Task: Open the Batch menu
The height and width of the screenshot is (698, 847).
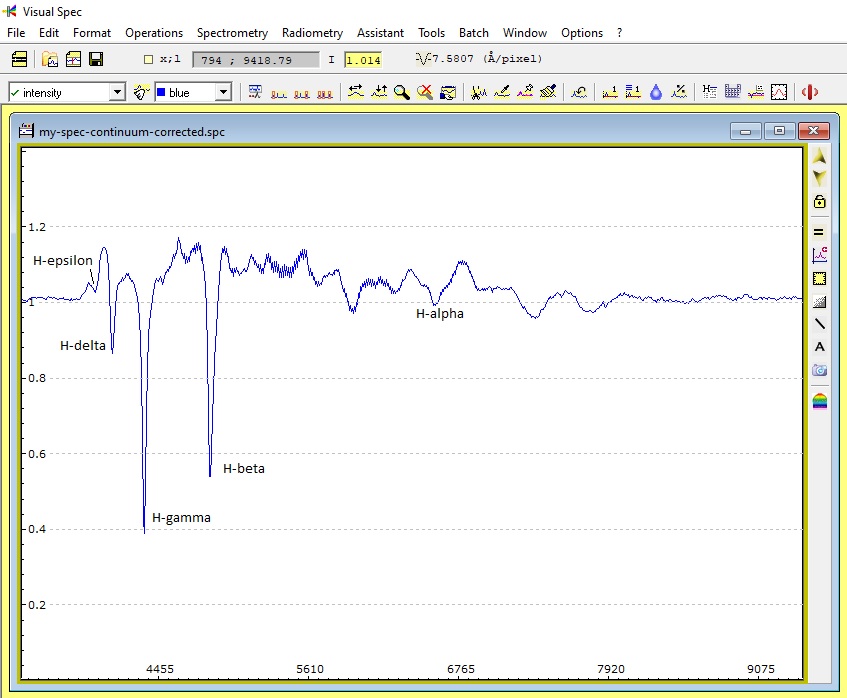Action: (474, 33)
